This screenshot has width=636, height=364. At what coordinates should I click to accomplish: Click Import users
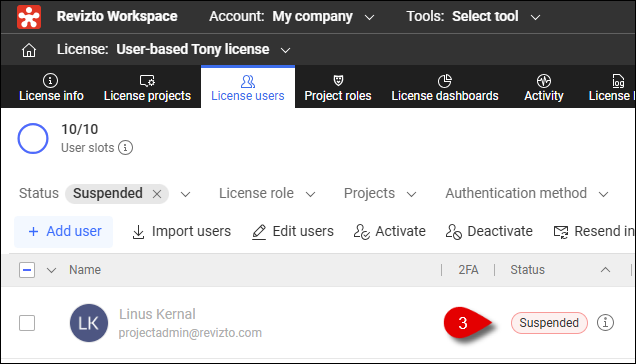[x=181, y=231]
